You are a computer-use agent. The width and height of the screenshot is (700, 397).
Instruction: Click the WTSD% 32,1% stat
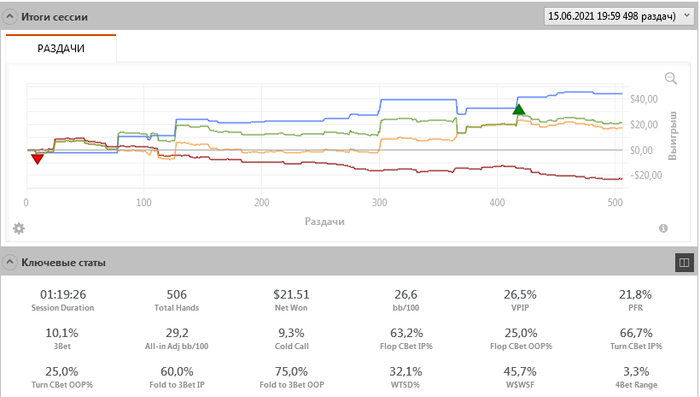tap(406, 376)
